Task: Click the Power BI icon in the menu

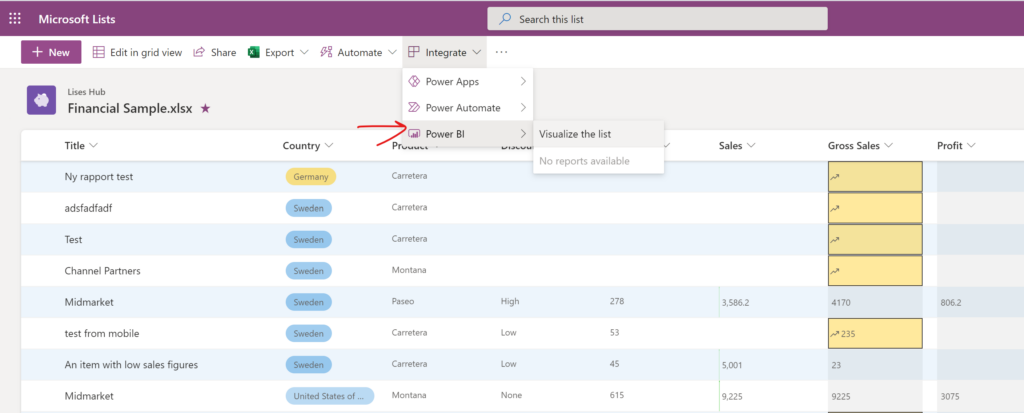Action: coord(414,134)
